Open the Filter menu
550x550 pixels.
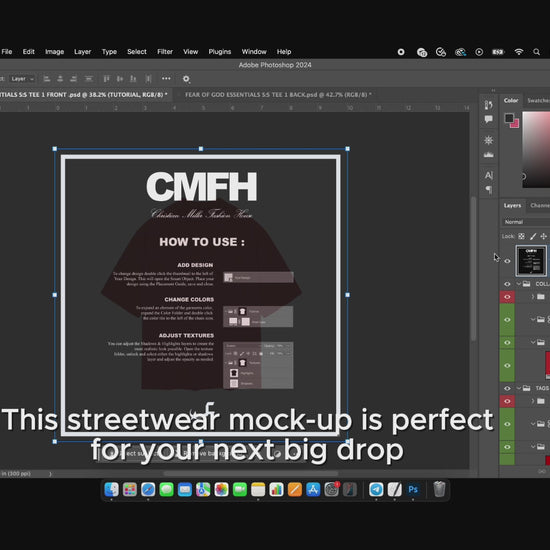click(165, 52)
